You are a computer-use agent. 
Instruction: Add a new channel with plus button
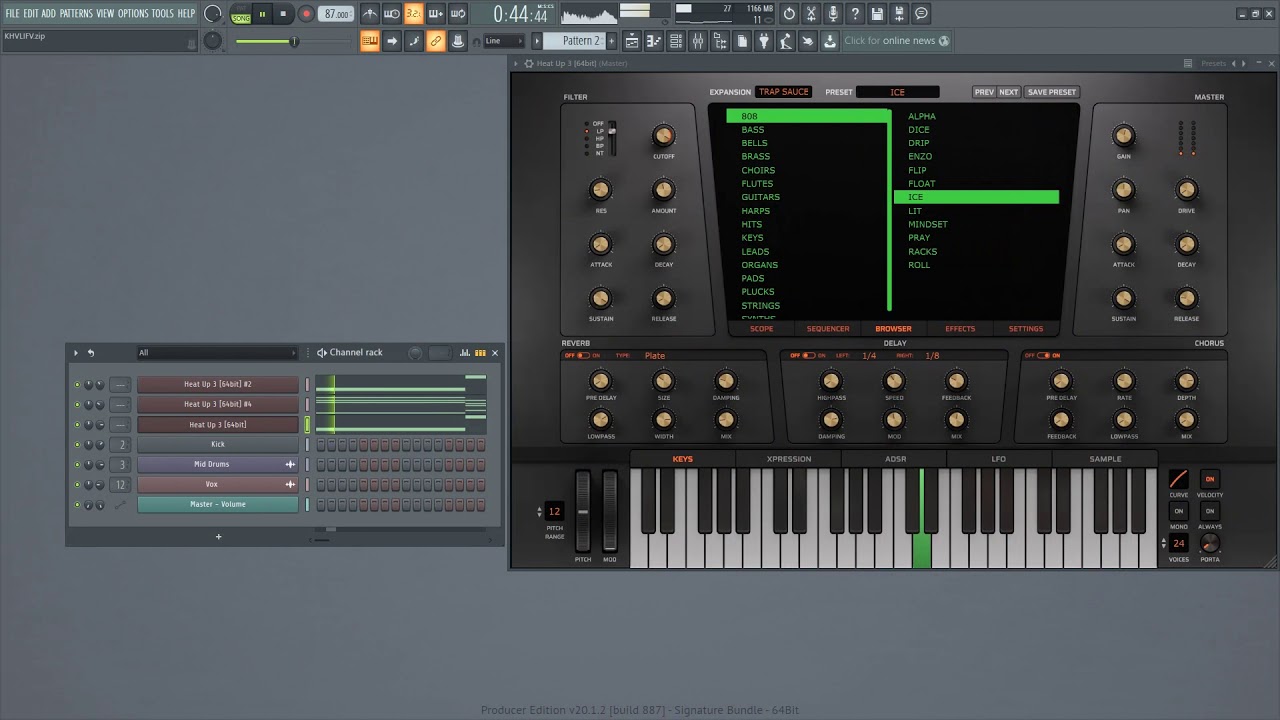(x=218, y=537)
